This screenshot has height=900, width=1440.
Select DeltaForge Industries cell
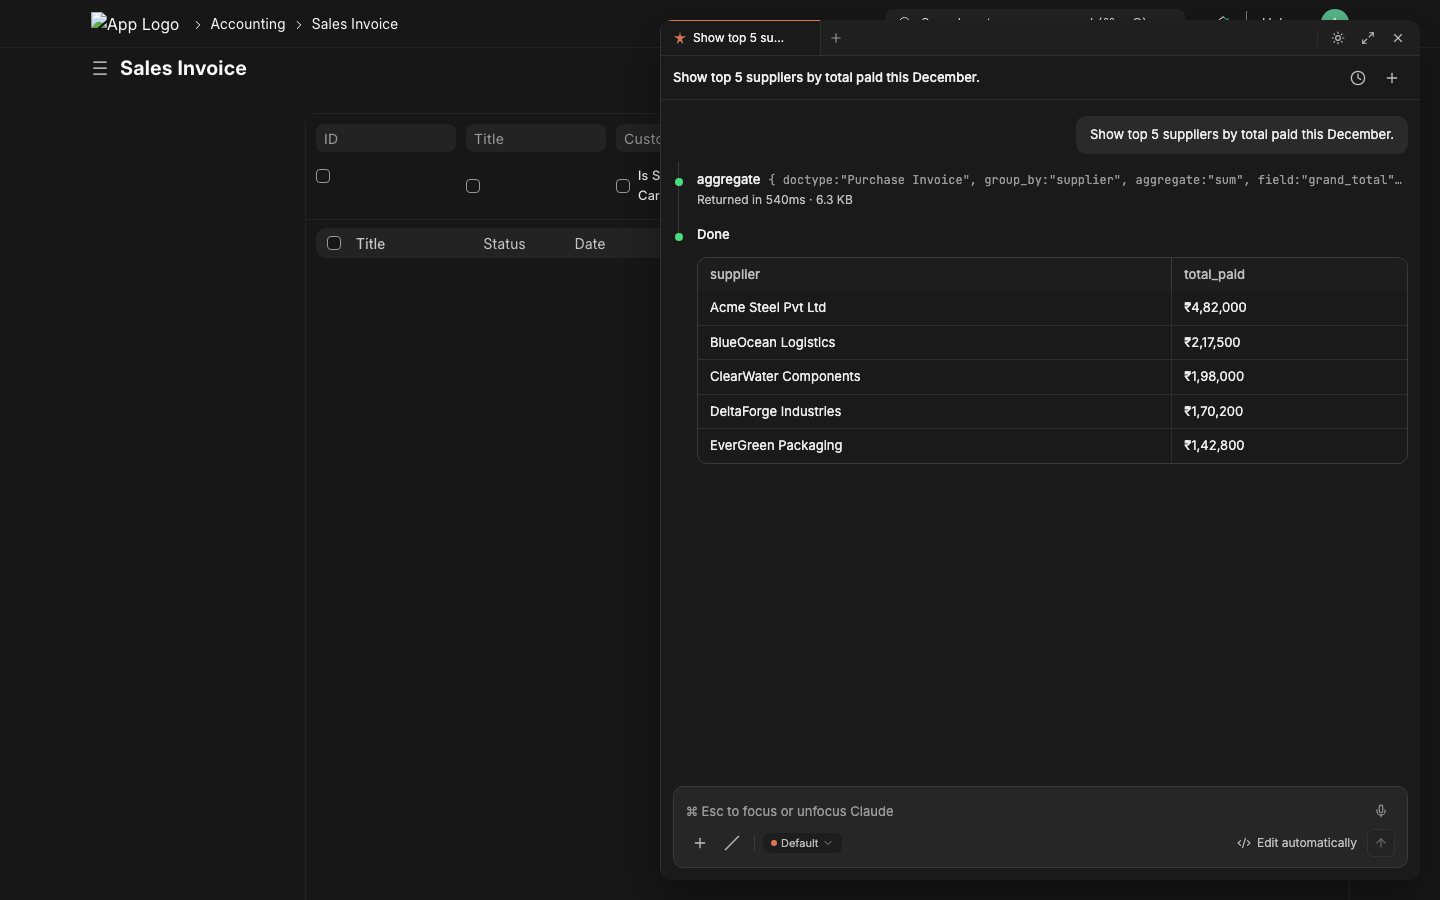click(x=934, y=411)
